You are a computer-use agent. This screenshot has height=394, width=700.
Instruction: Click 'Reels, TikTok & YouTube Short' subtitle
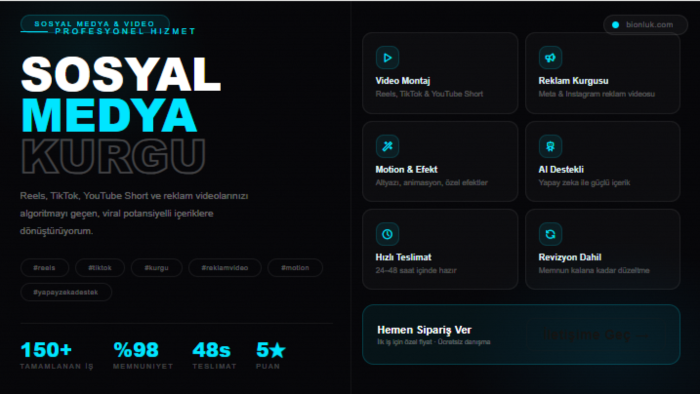coord(429,94)
